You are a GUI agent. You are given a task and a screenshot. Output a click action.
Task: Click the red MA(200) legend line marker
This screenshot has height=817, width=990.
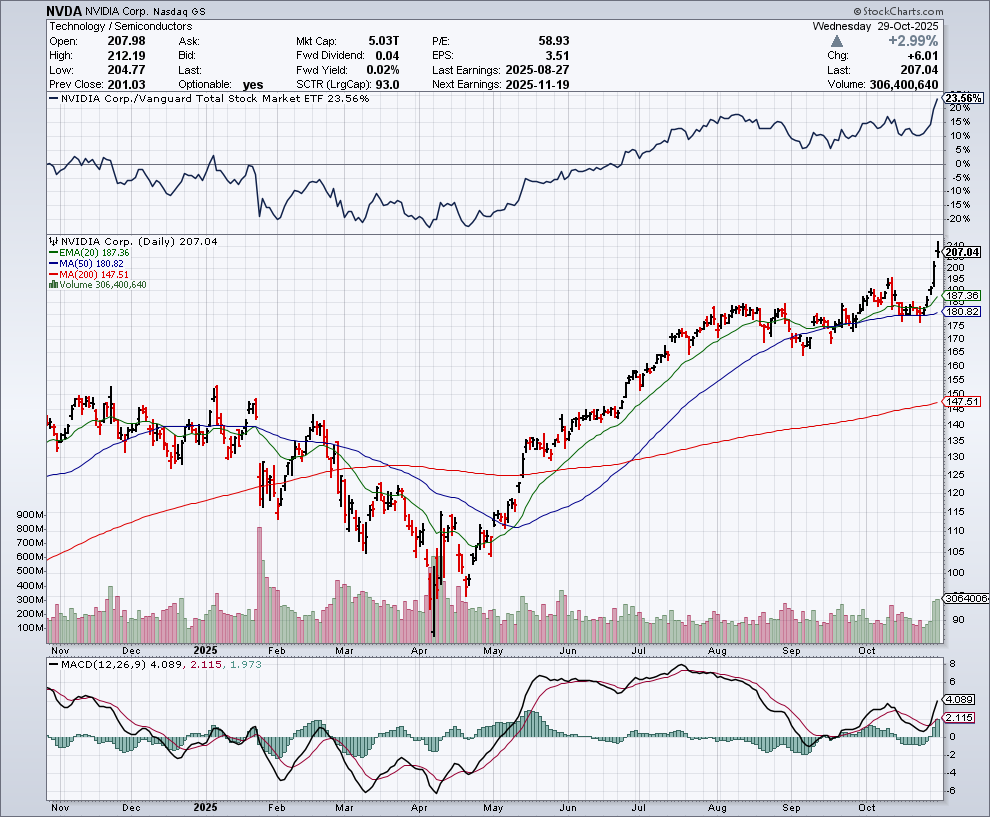[x=53, y=274]
